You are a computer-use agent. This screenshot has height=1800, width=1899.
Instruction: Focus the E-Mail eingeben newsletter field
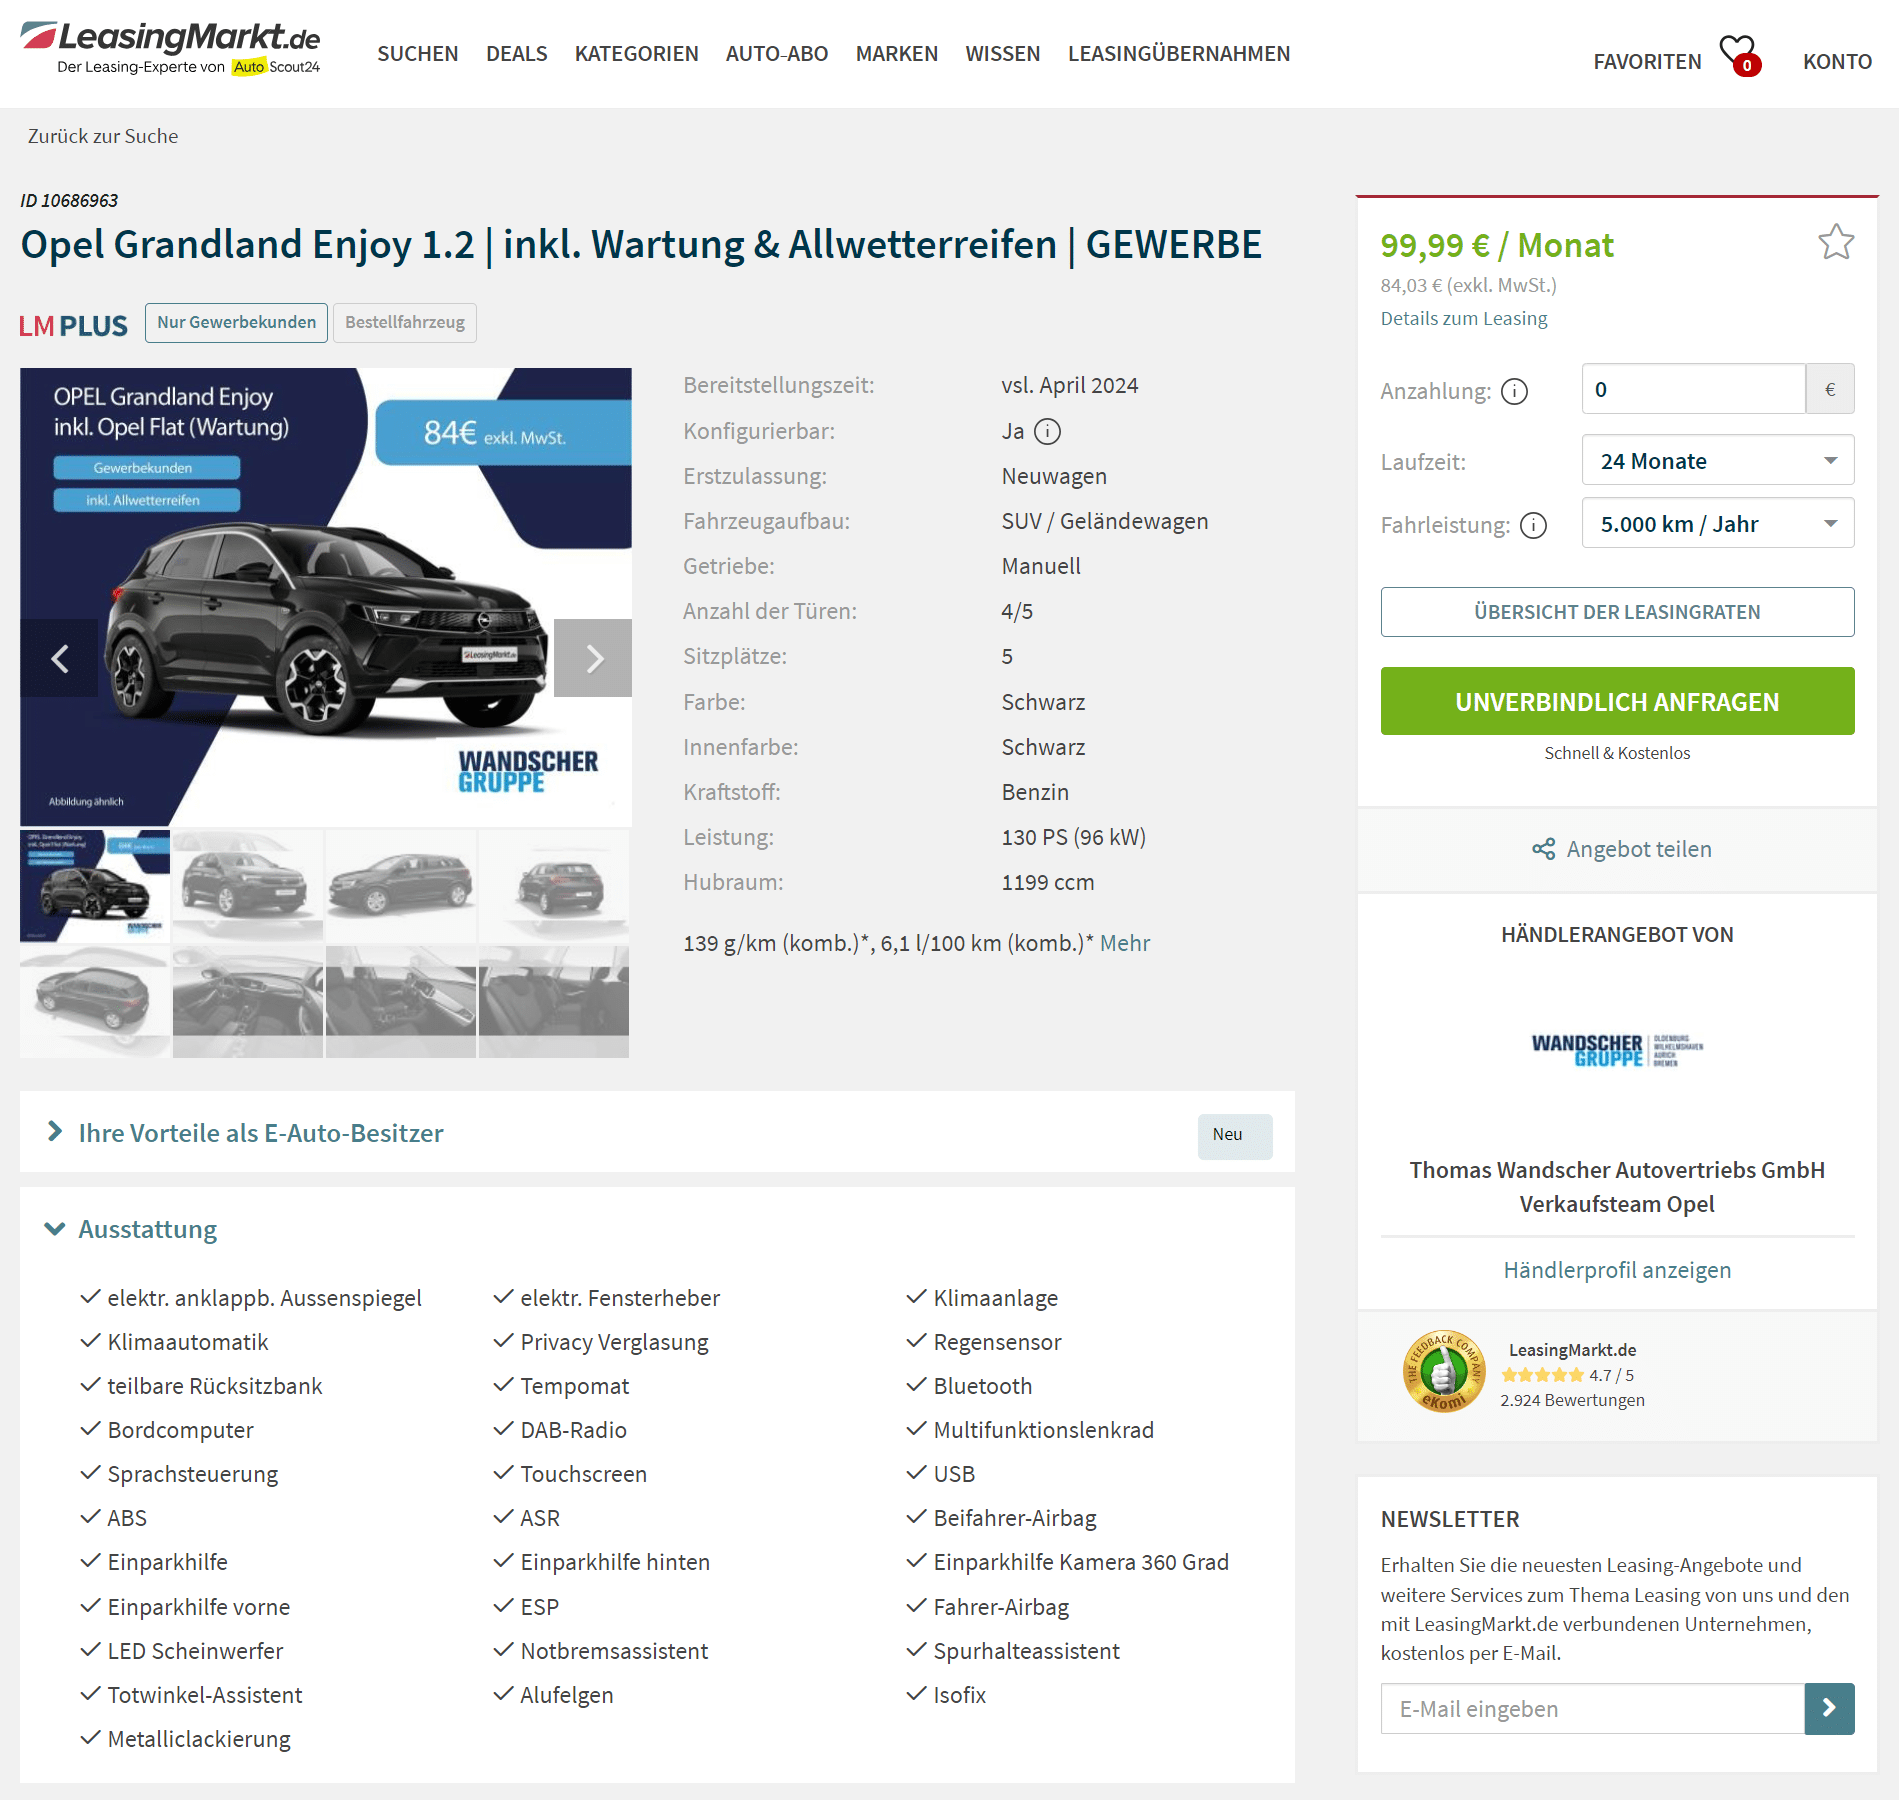[1592, 1708]
